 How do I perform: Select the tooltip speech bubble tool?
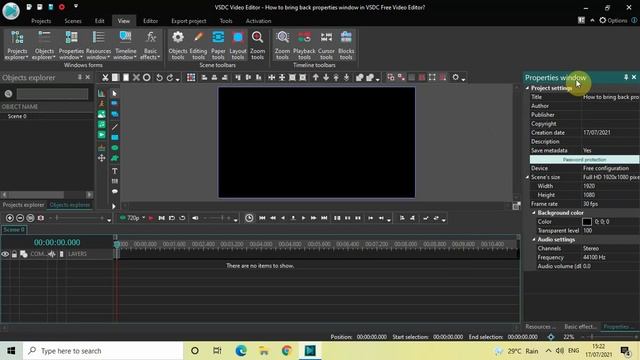tap(115, 191)
